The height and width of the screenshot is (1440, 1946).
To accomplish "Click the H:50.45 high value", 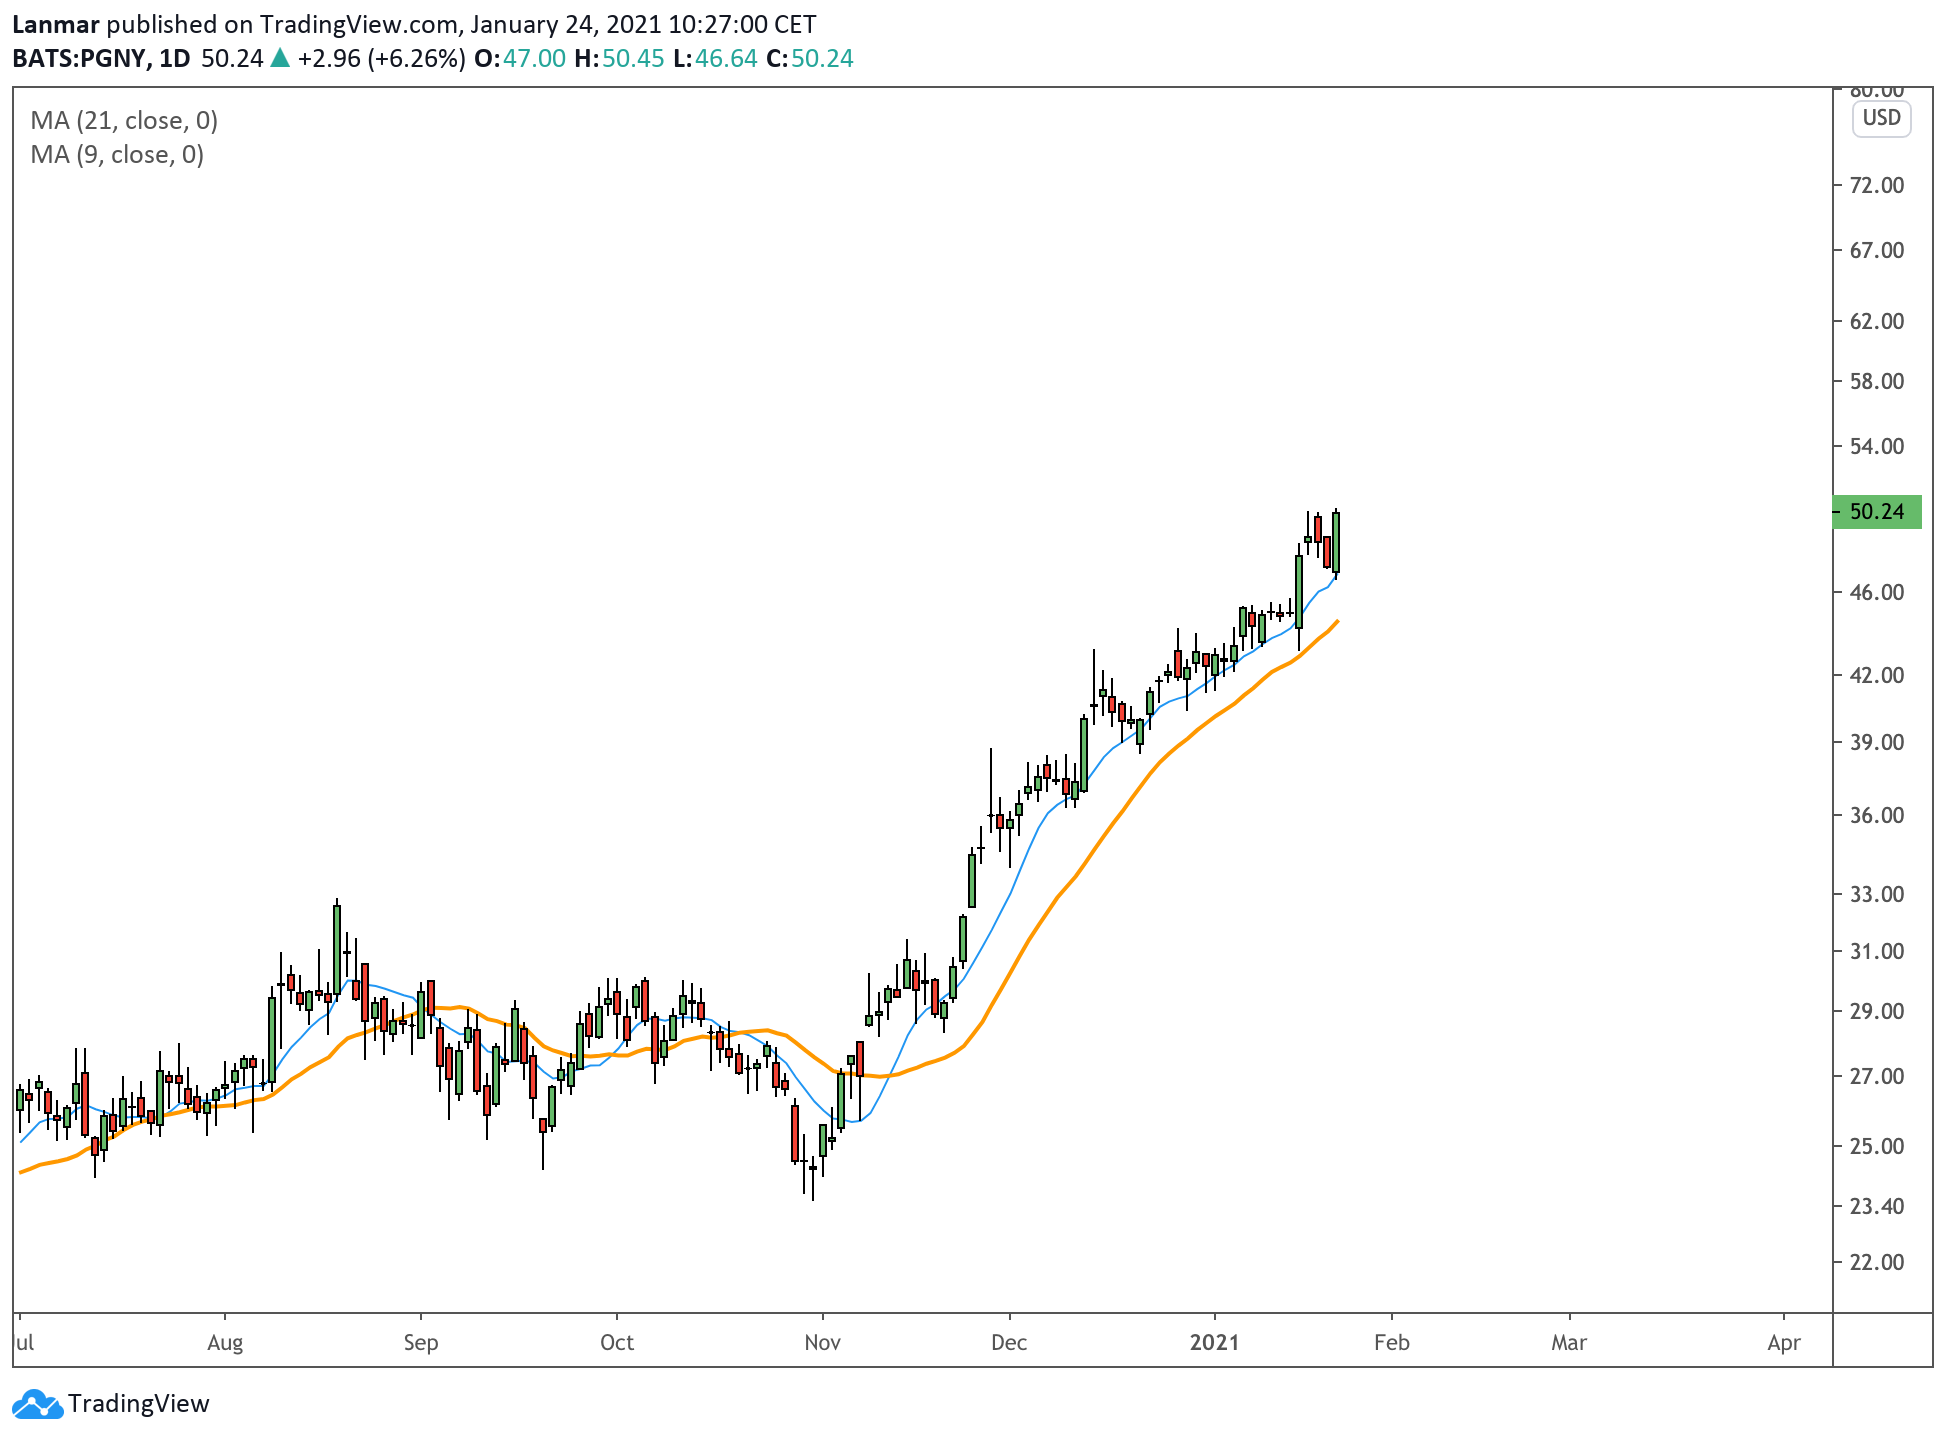I will tap(620, 58).
